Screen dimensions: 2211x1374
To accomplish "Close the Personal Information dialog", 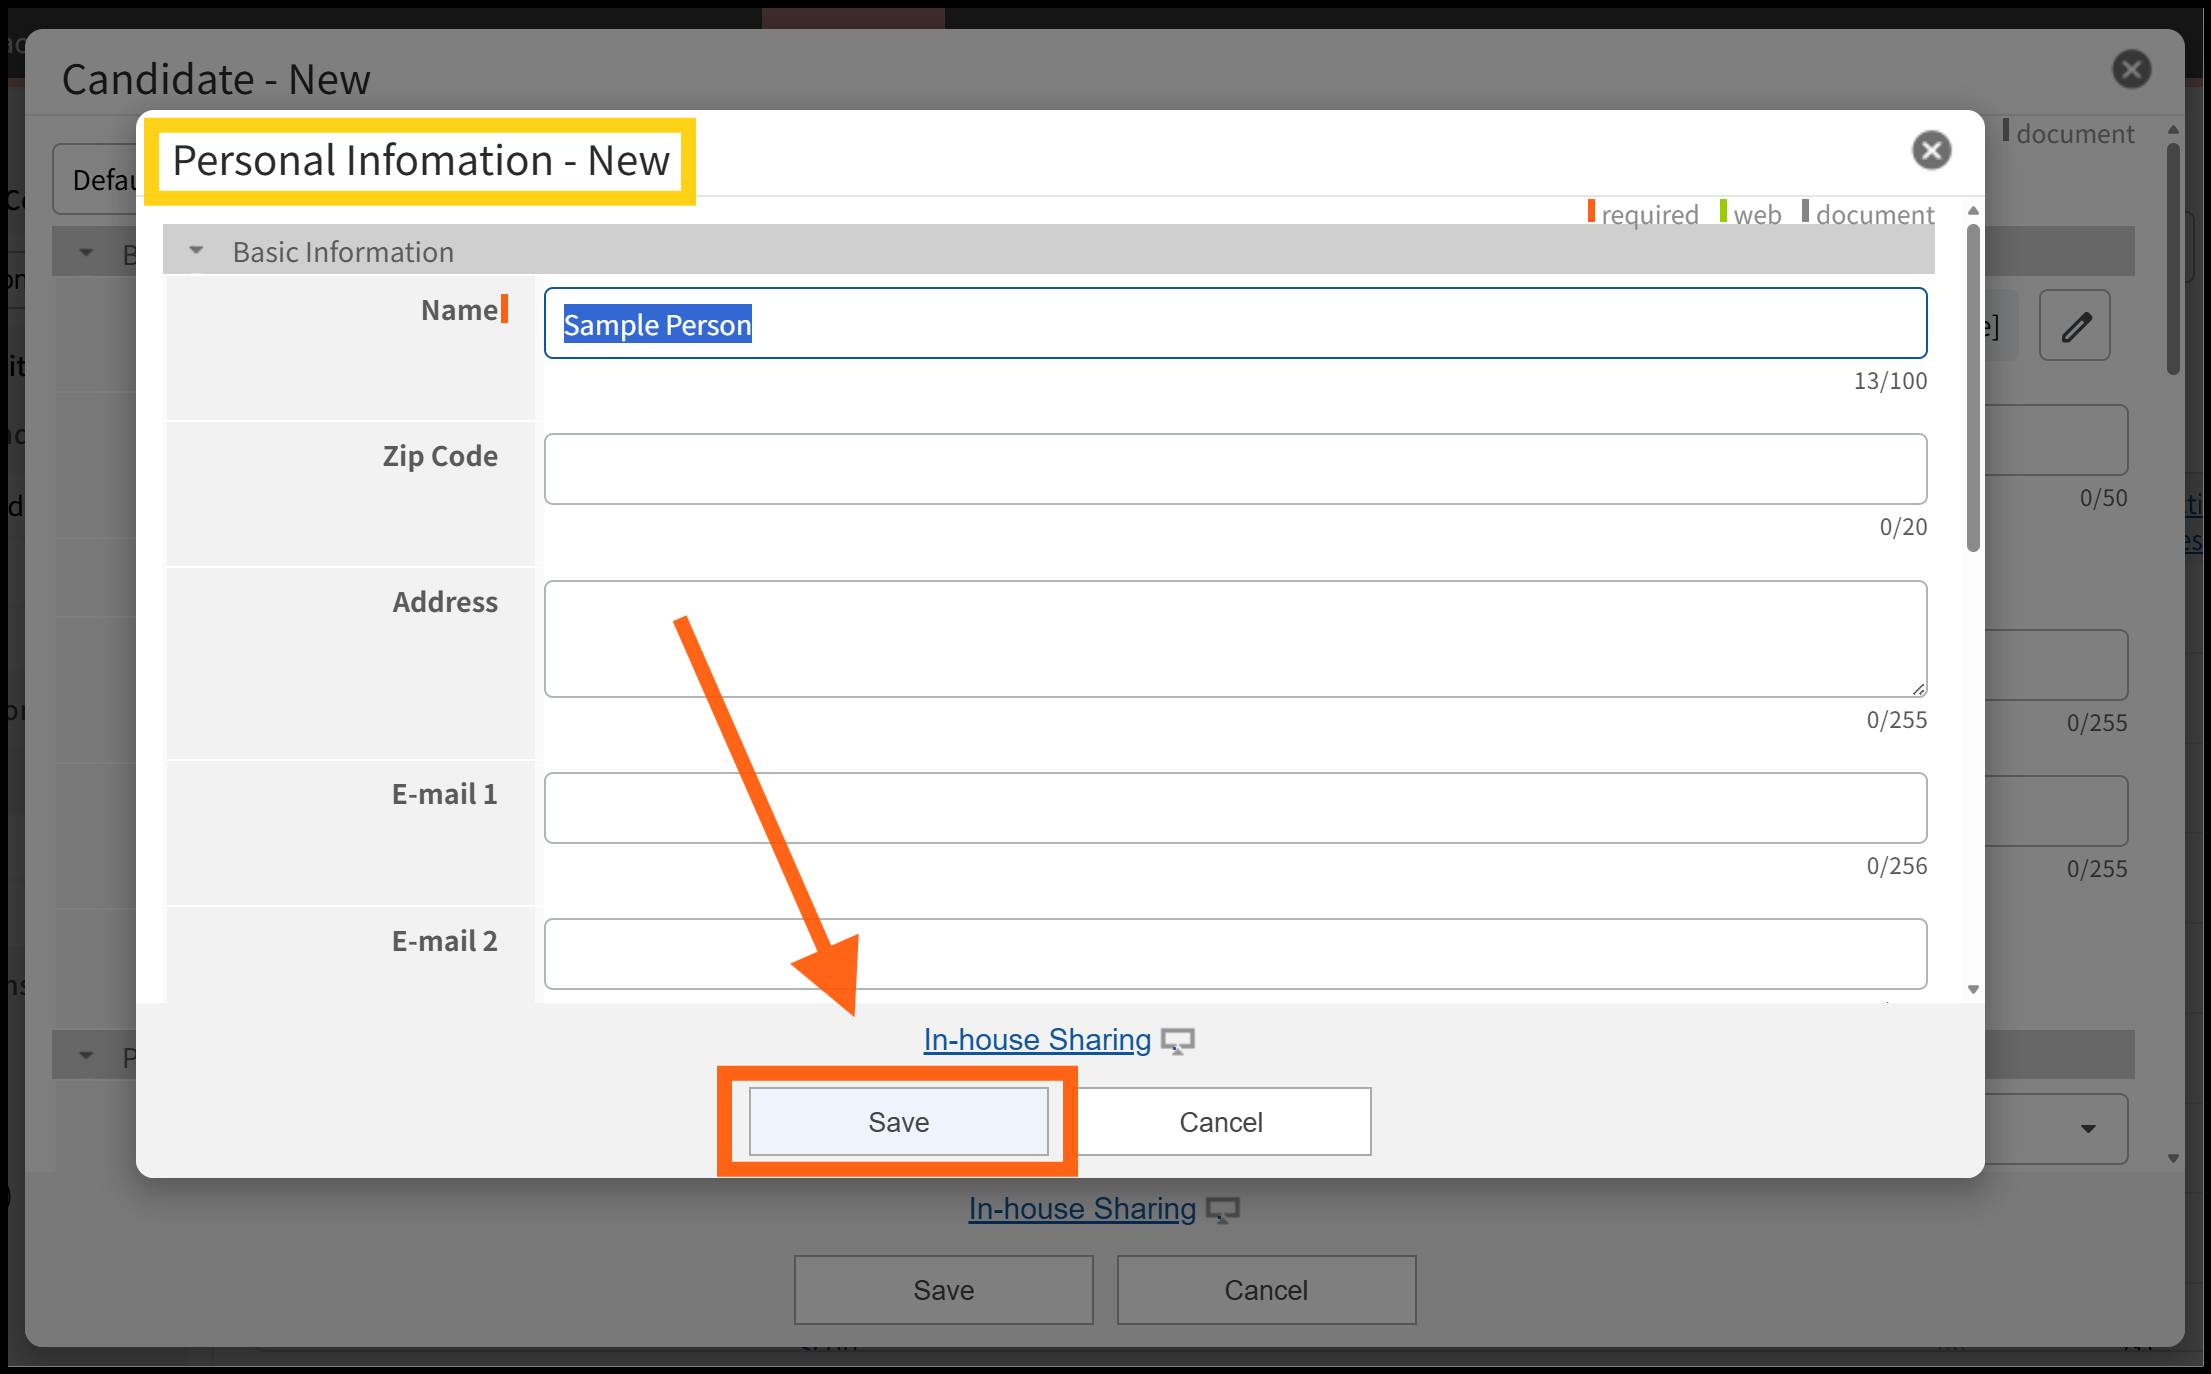I will (1931, 151).
